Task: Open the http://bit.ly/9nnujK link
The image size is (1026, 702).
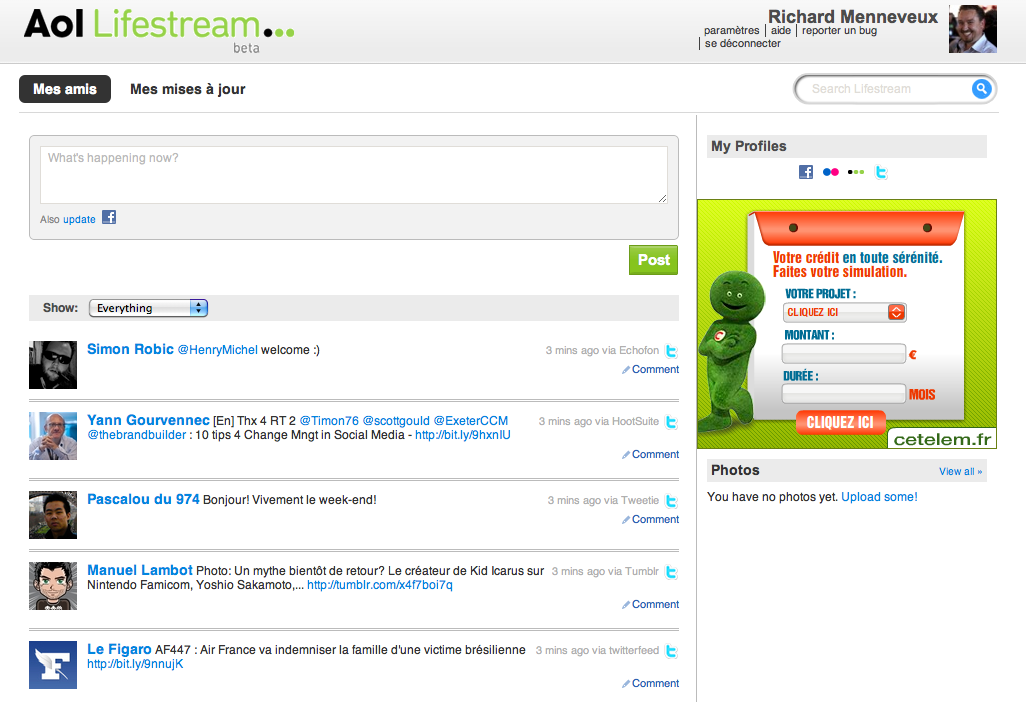Action: [x=135, y=664]
